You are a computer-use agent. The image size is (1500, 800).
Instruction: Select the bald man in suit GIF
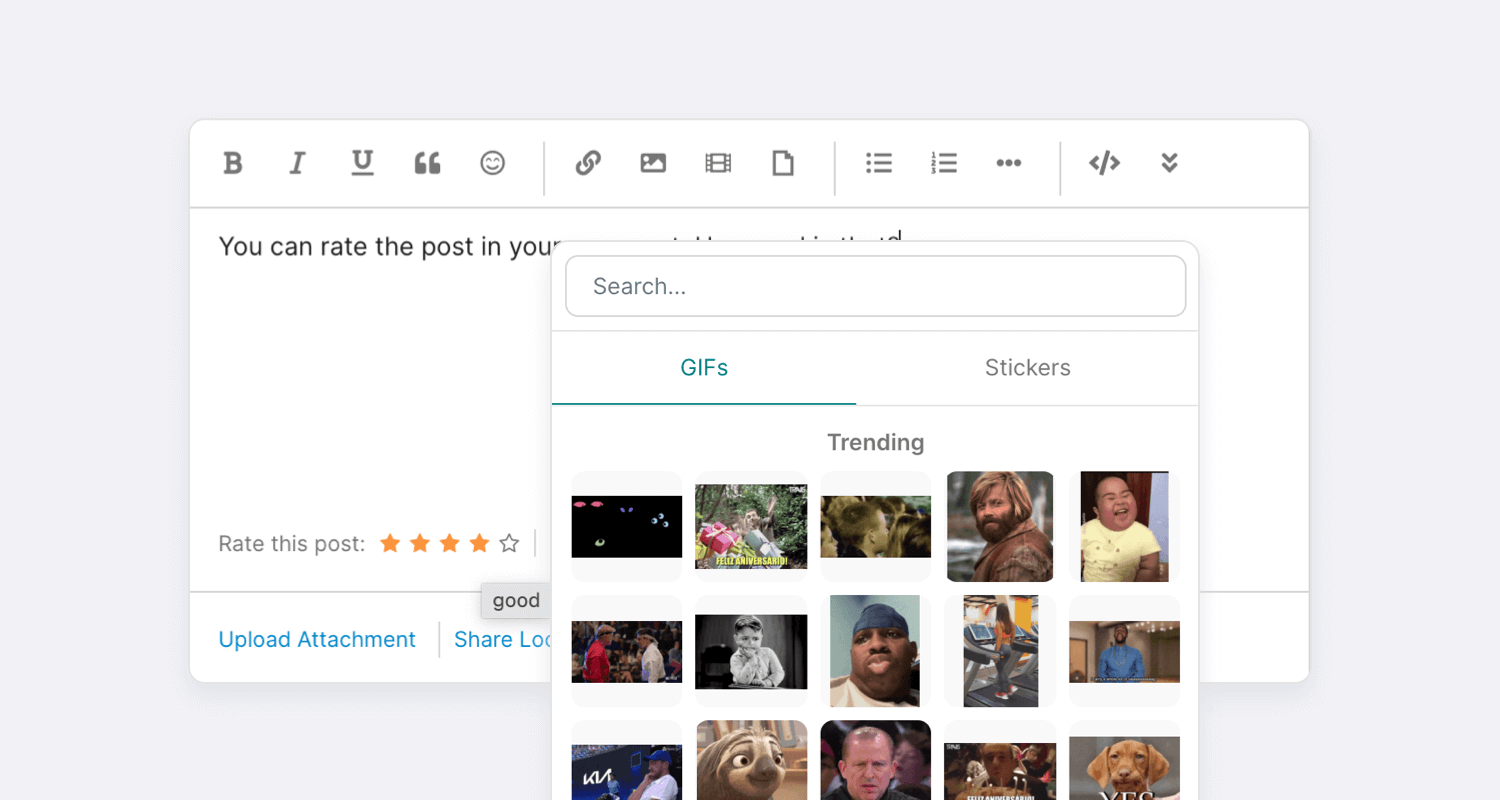[x=875, y=760]
